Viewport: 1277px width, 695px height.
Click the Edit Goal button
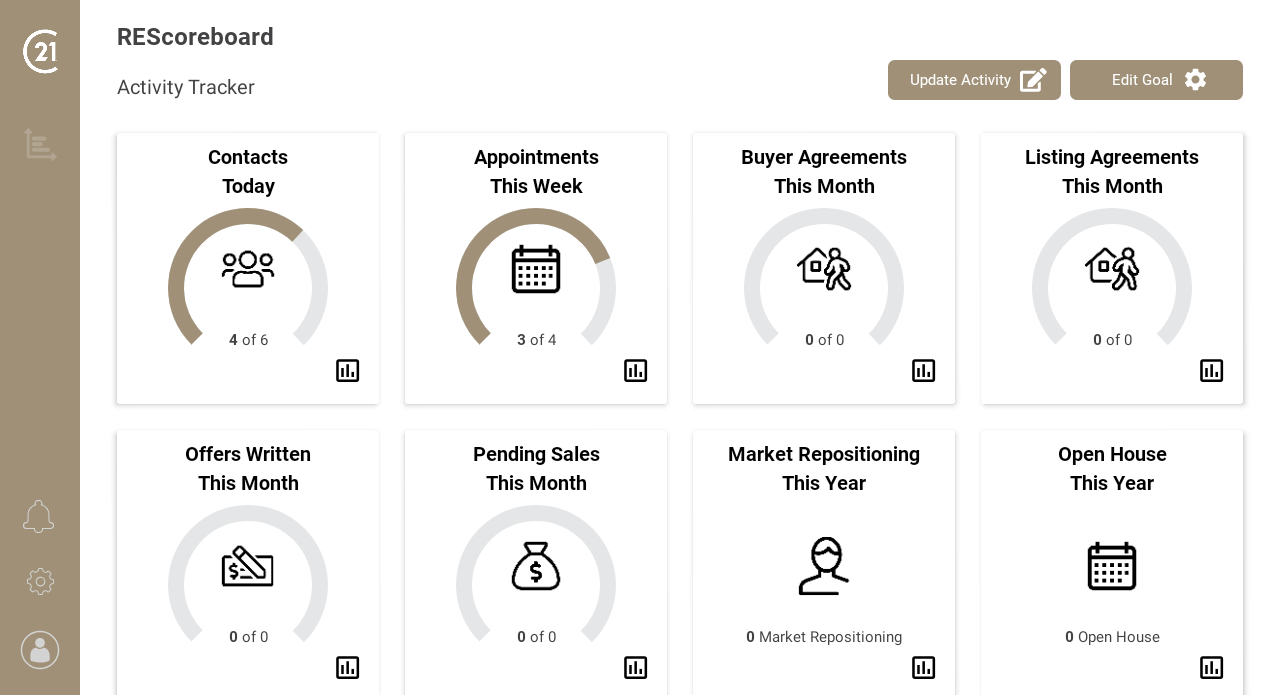1156,80
